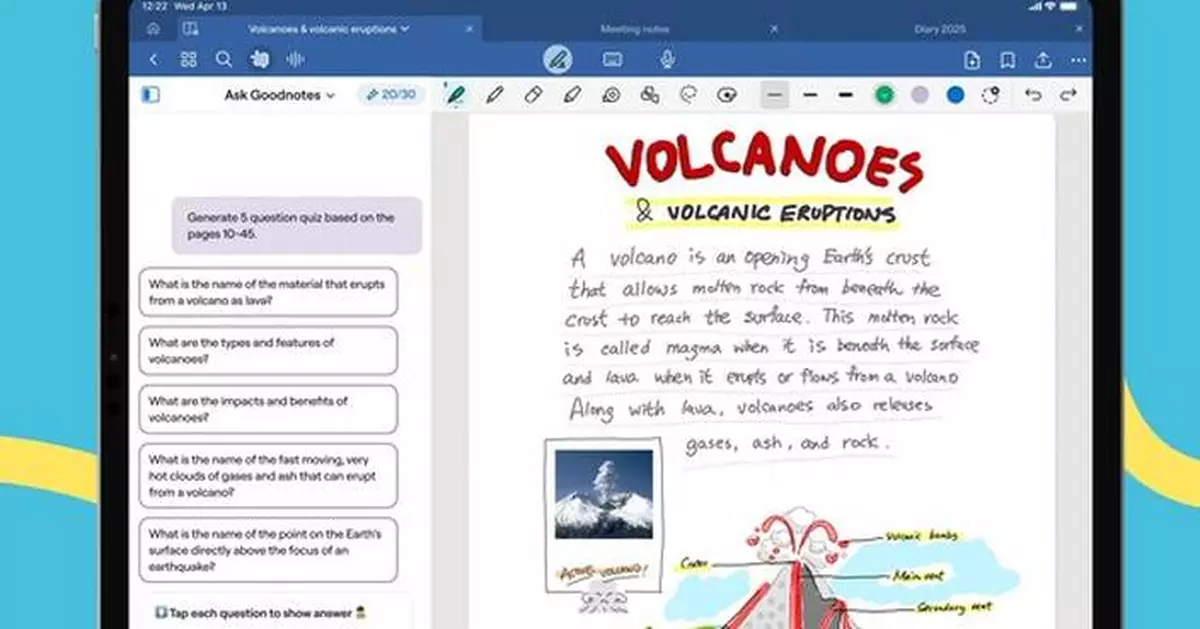Close the Volcanoes & volcanic eruptions tab

tap(467, 29)
